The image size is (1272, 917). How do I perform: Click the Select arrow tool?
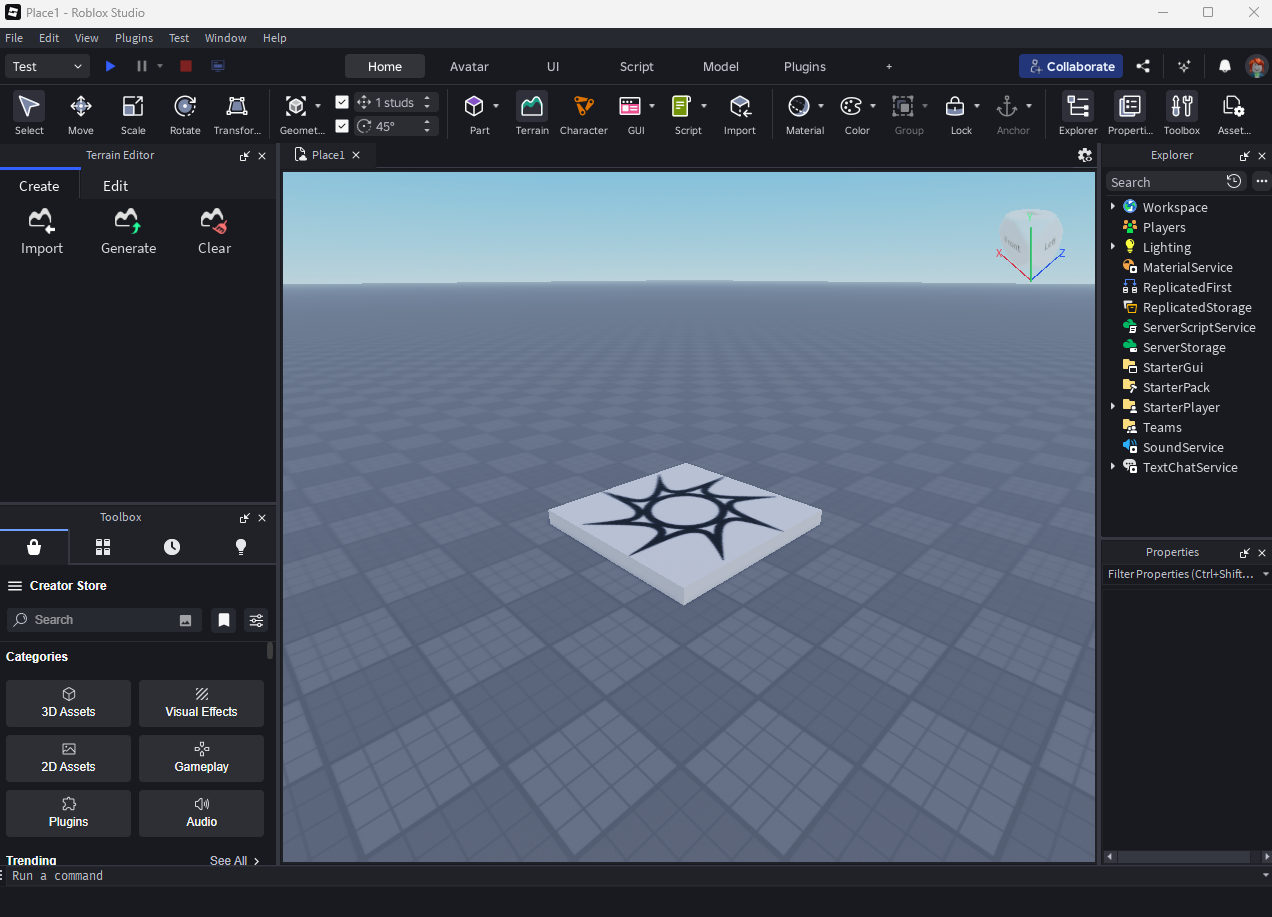click(x=29, y=114)
